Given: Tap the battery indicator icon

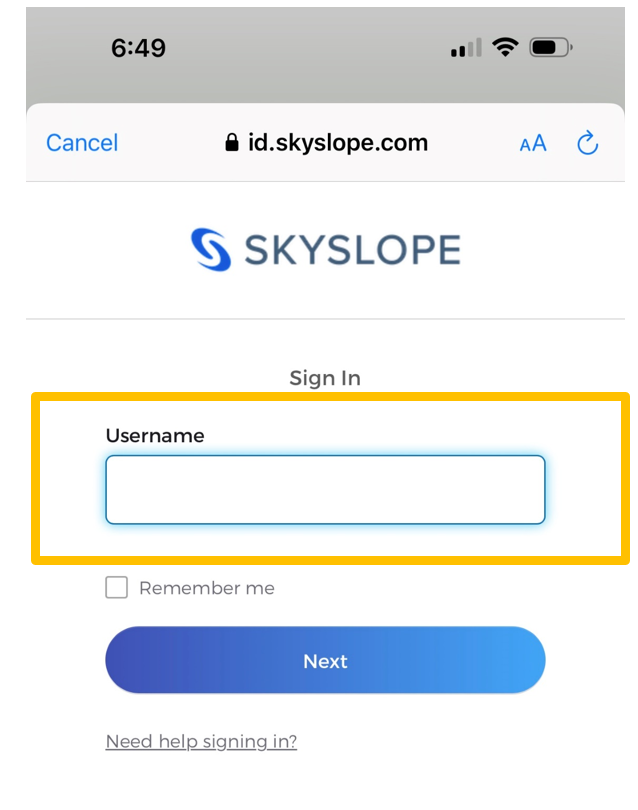Looking at the screenshot, I should pyautogui.click(x=551, y=47).
